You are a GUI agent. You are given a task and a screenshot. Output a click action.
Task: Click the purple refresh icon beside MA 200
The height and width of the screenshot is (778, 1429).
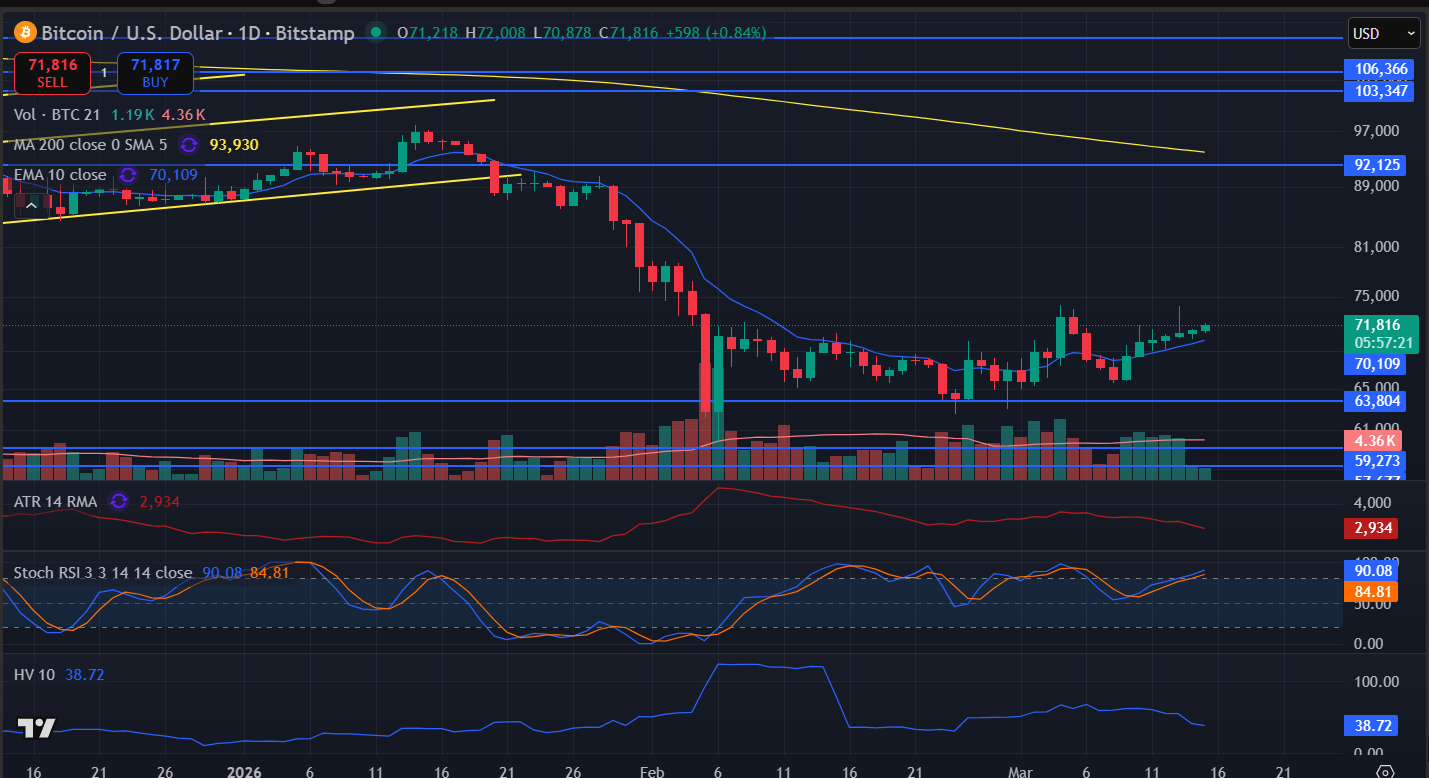[x=188, y=145]
